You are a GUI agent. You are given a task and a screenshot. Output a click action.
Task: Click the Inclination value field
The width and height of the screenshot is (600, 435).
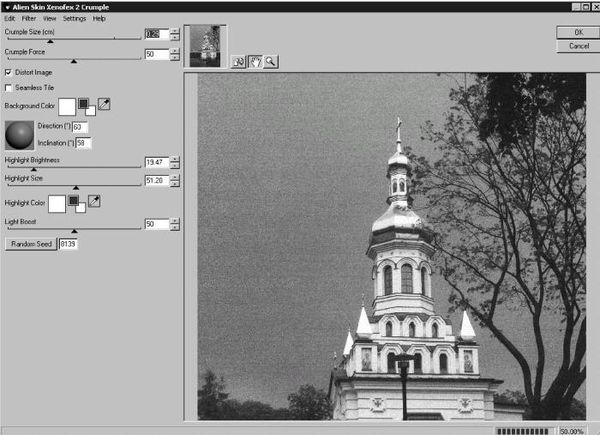83,143
